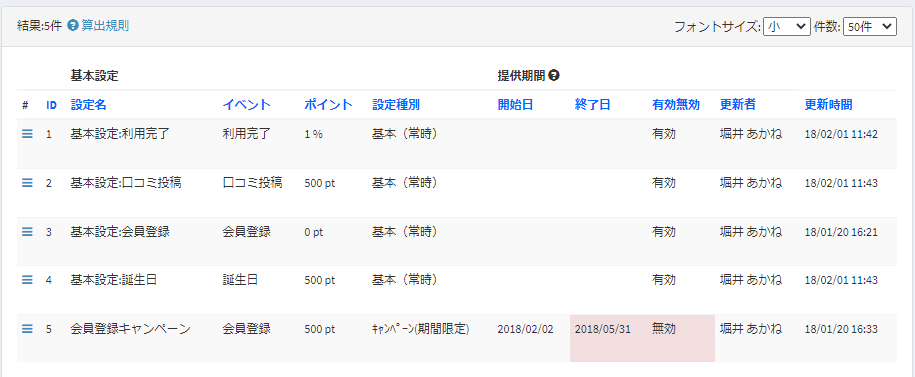
Task: Click the 1 % point value
Action: pyautogui.click(x=313, y=134)
